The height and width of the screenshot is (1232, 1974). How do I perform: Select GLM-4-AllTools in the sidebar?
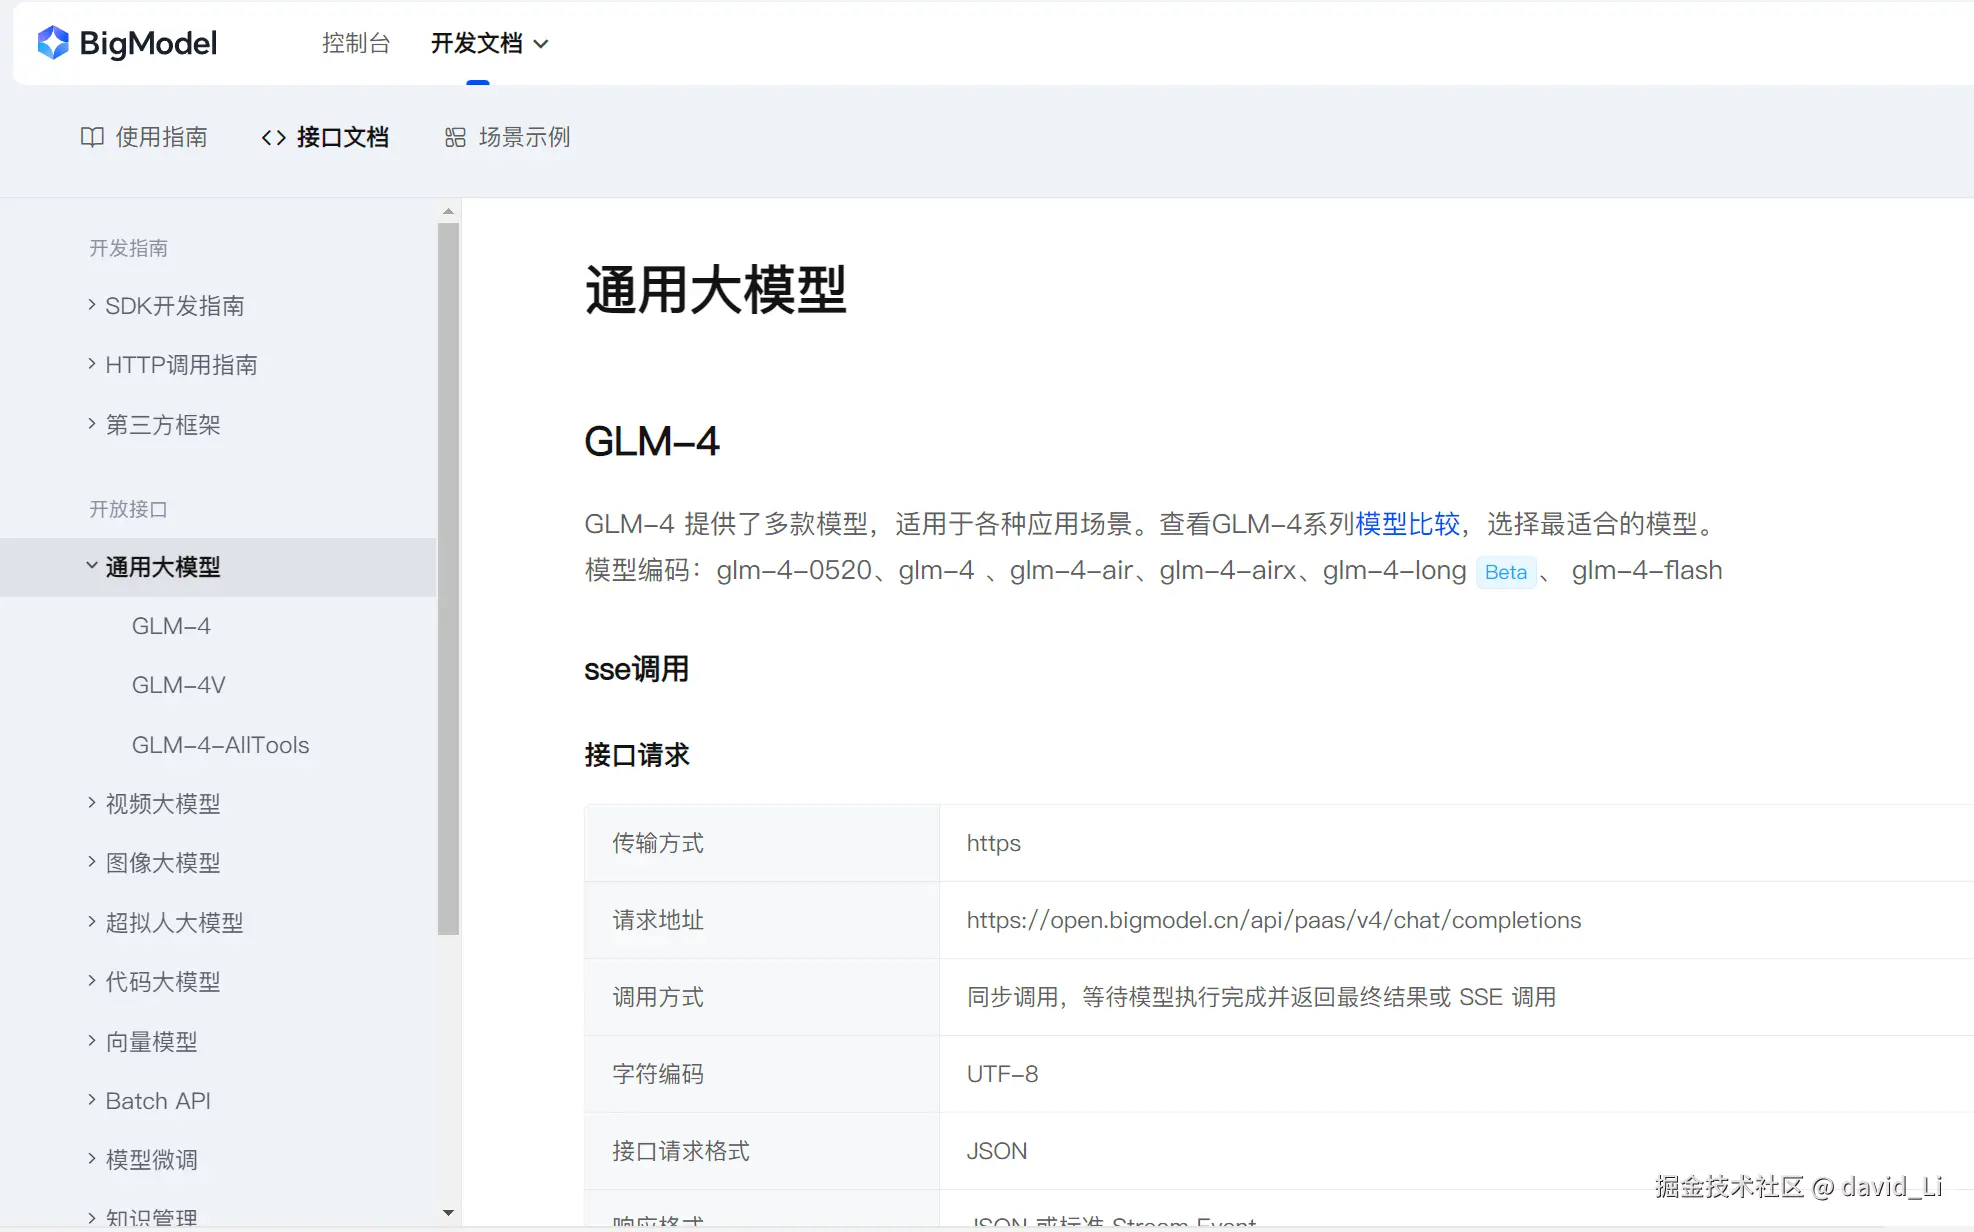point(220,745)
